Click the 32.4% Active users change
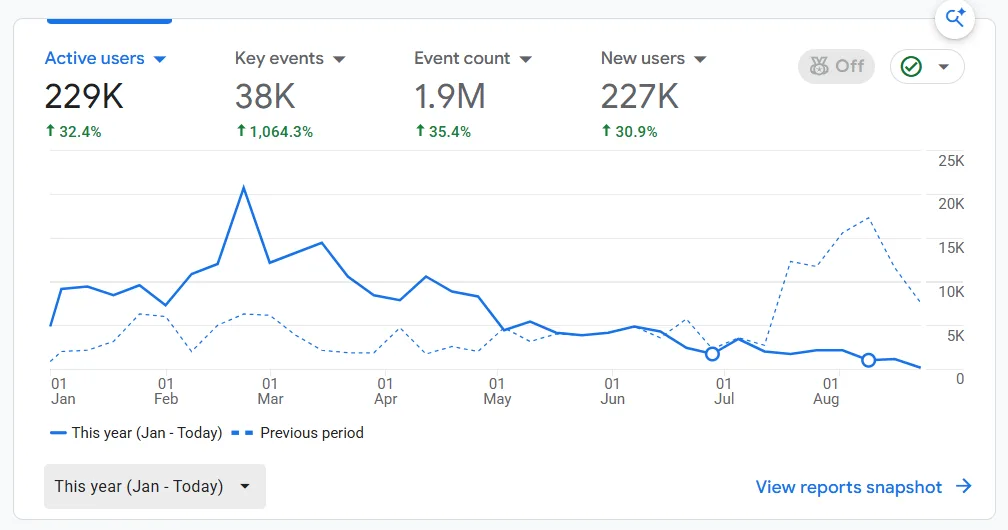This screenshot has height=530, width=1008. pos(73,132)
